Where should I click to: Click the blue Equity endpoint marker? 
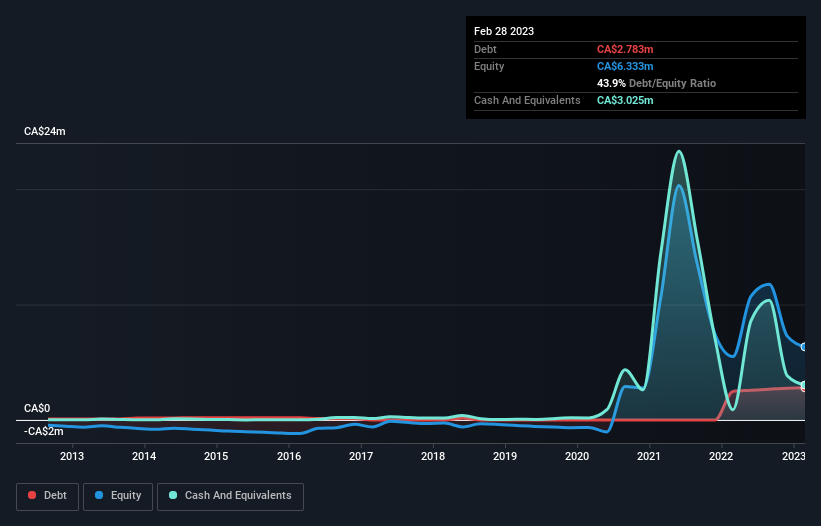pyautogui.click(x=804, y=346)
